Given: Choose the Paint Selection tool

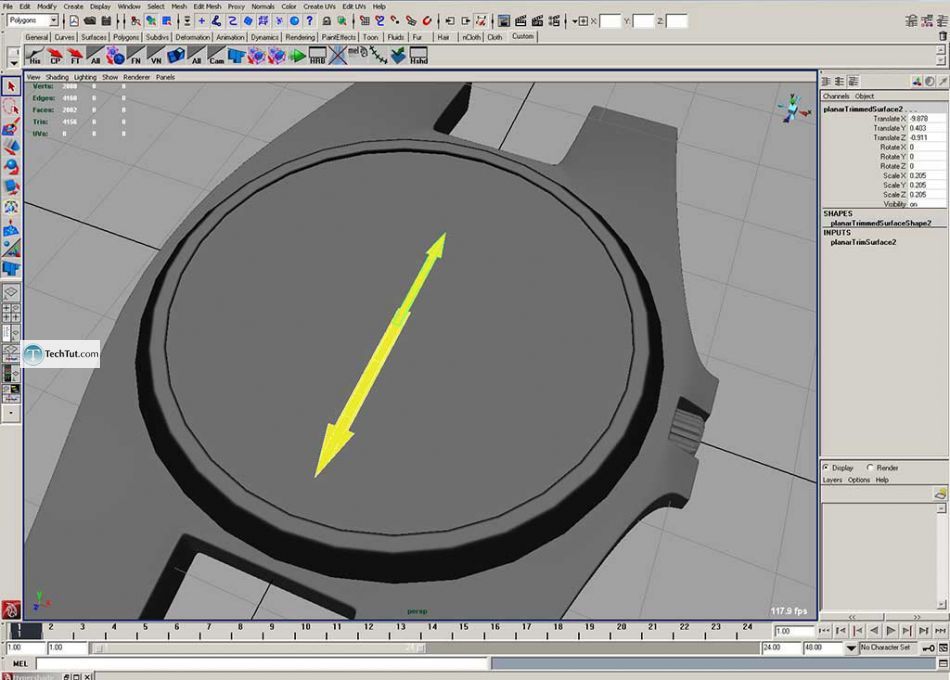Looking at the screenshot, I should coord(11,127).
